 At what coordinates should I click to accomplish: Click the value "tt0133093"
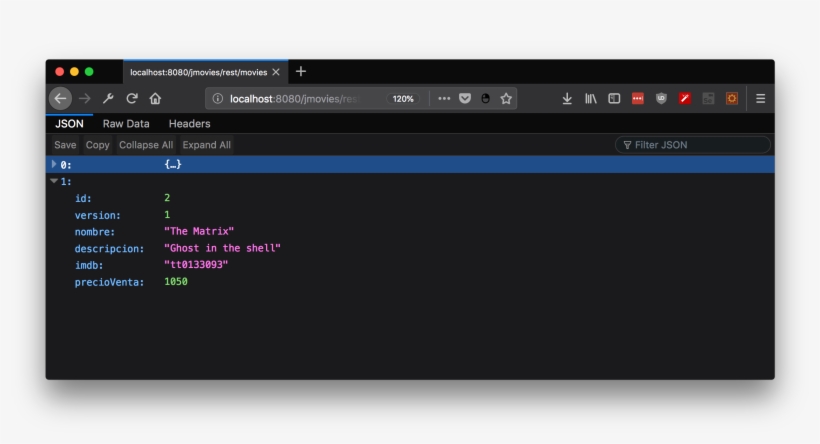pos(196,265)
